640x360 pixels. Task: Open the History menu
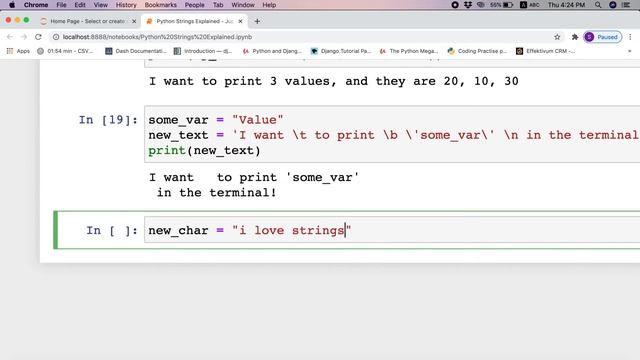126,5
